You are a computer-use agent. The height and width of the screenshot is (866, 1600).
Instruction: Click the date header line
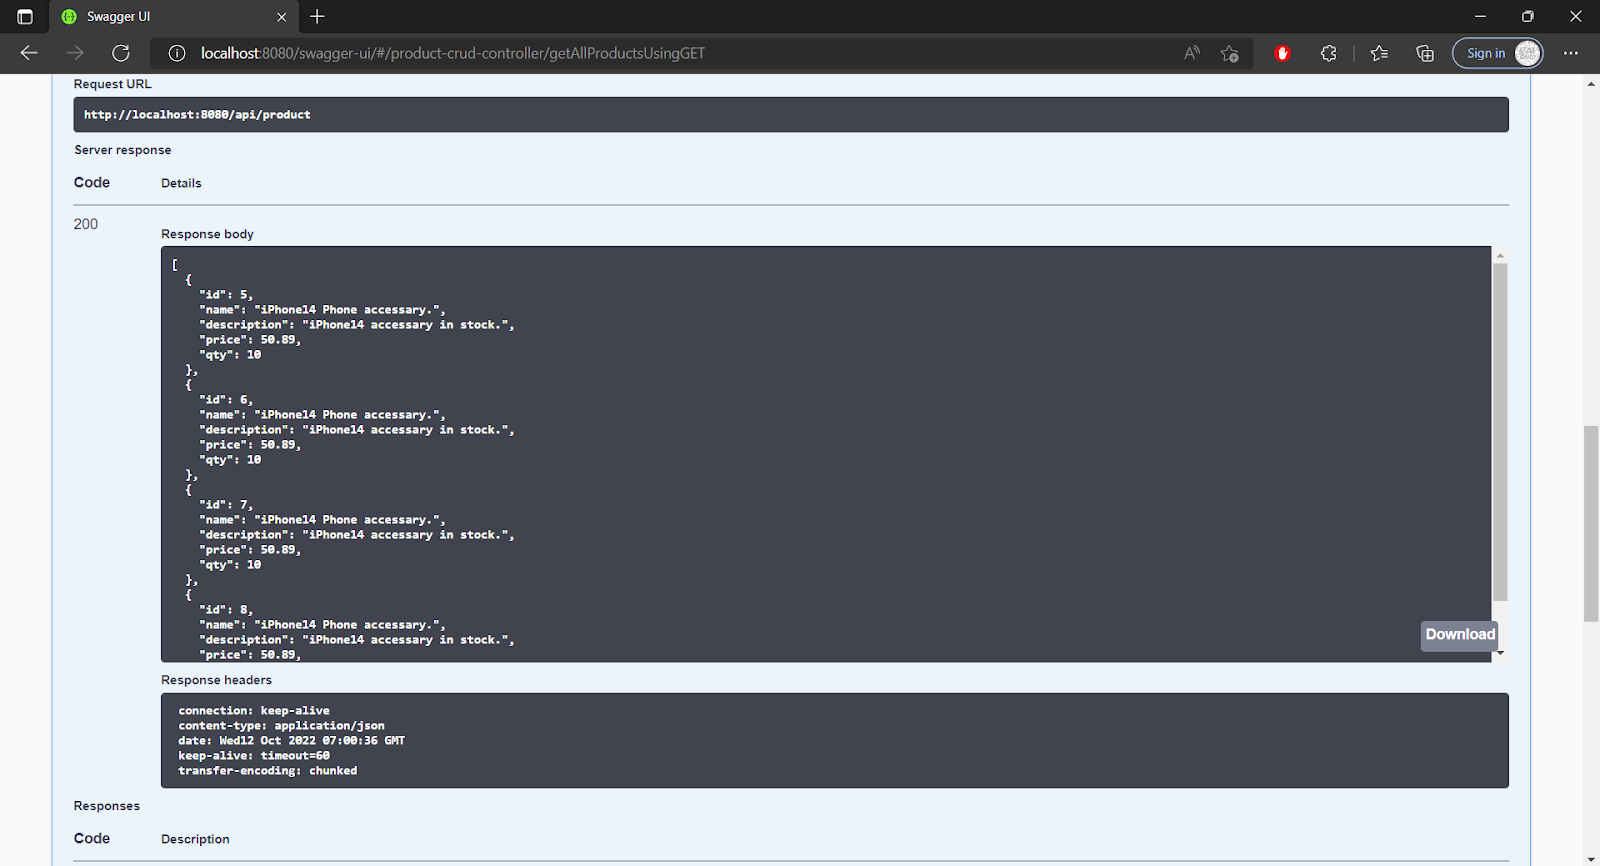(x=291, y=741)
